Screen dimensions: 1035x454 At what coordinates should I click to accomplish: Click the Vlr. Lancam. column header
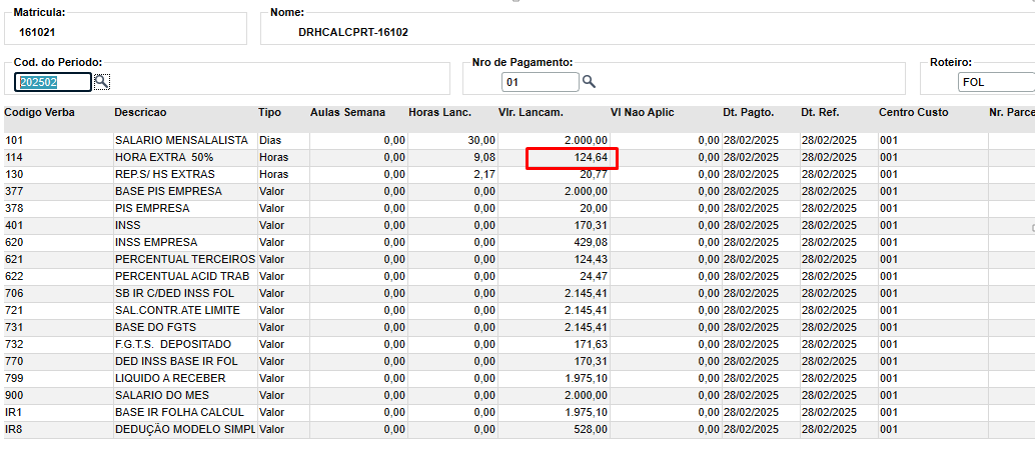click(531, 112)
